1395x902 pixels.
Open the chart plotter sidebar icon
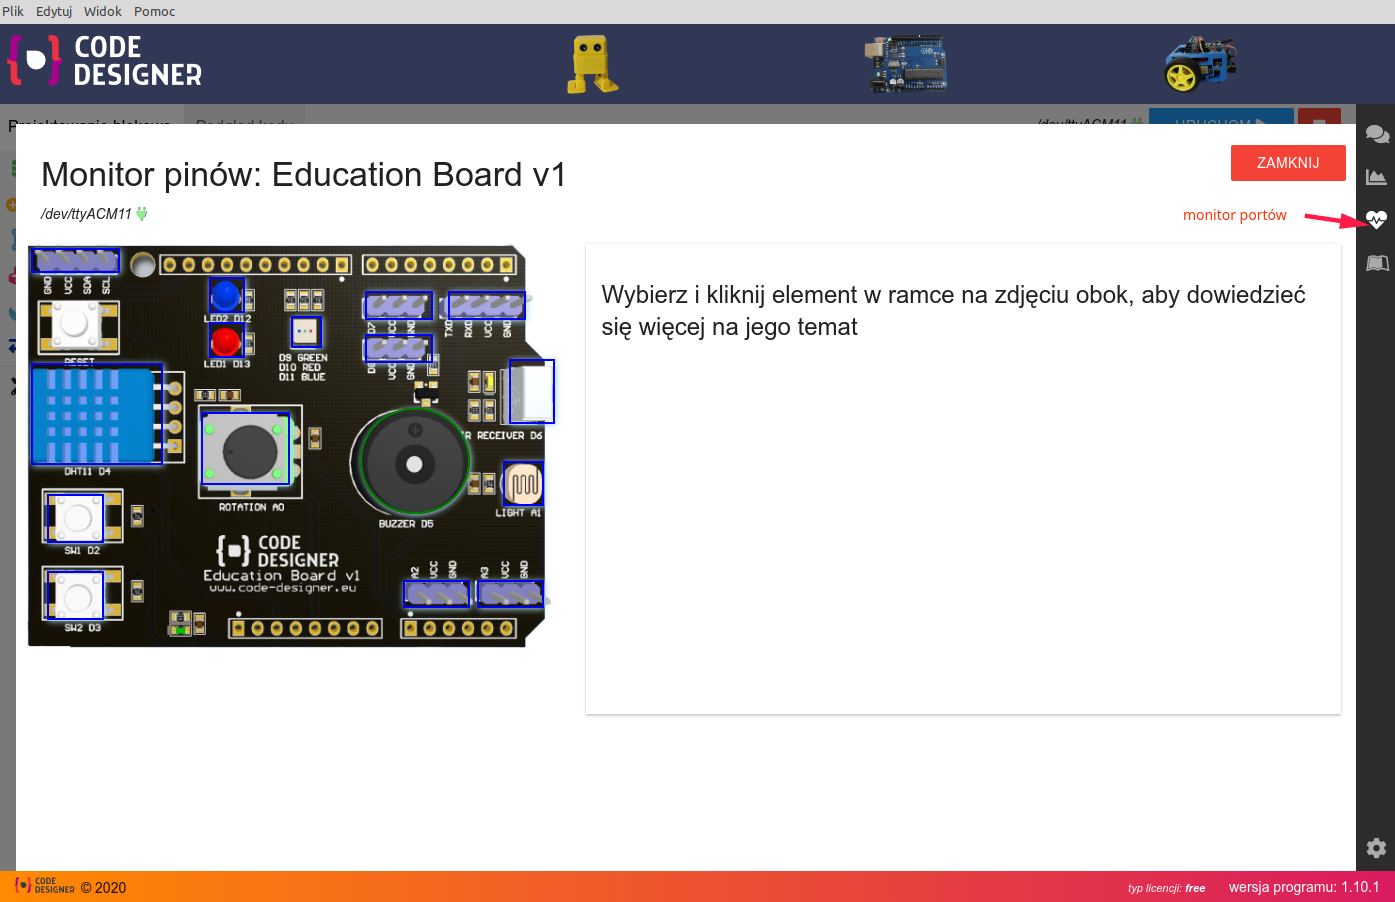pyautogui.click(x=1377, y=177)
